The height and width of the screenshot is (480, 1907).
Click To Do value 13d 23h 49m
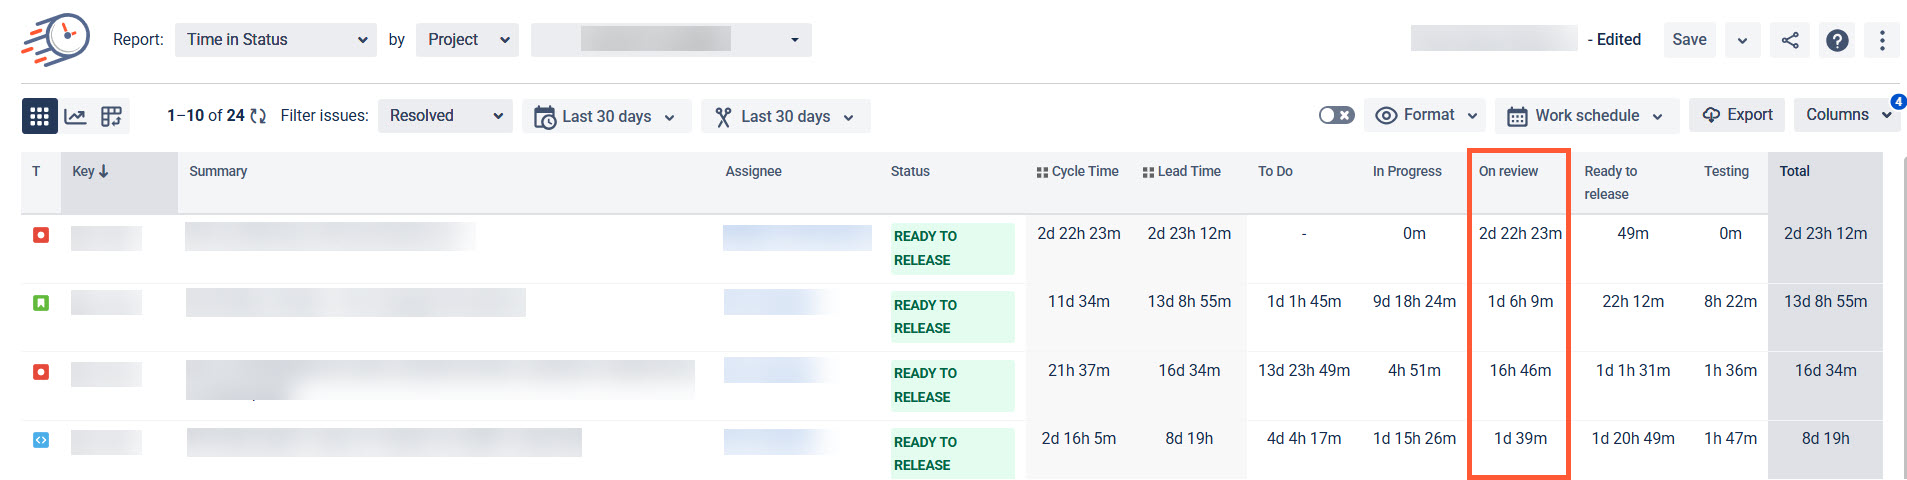click(x=1304, y=371)
